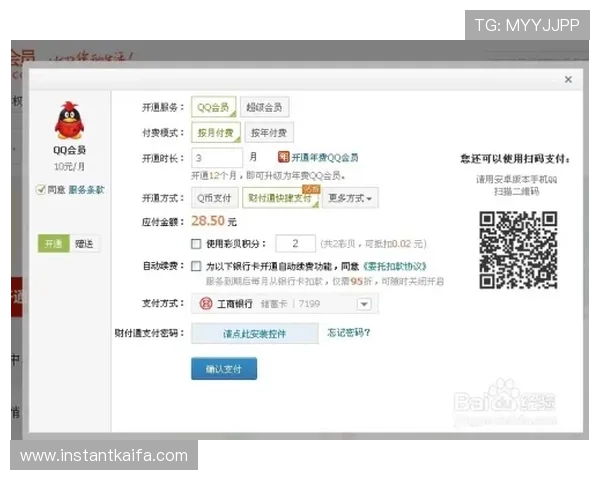This screenshot has width=600, height=480.
Task: Switch to the 赠送 gift tab
Action: click(84, 243)
